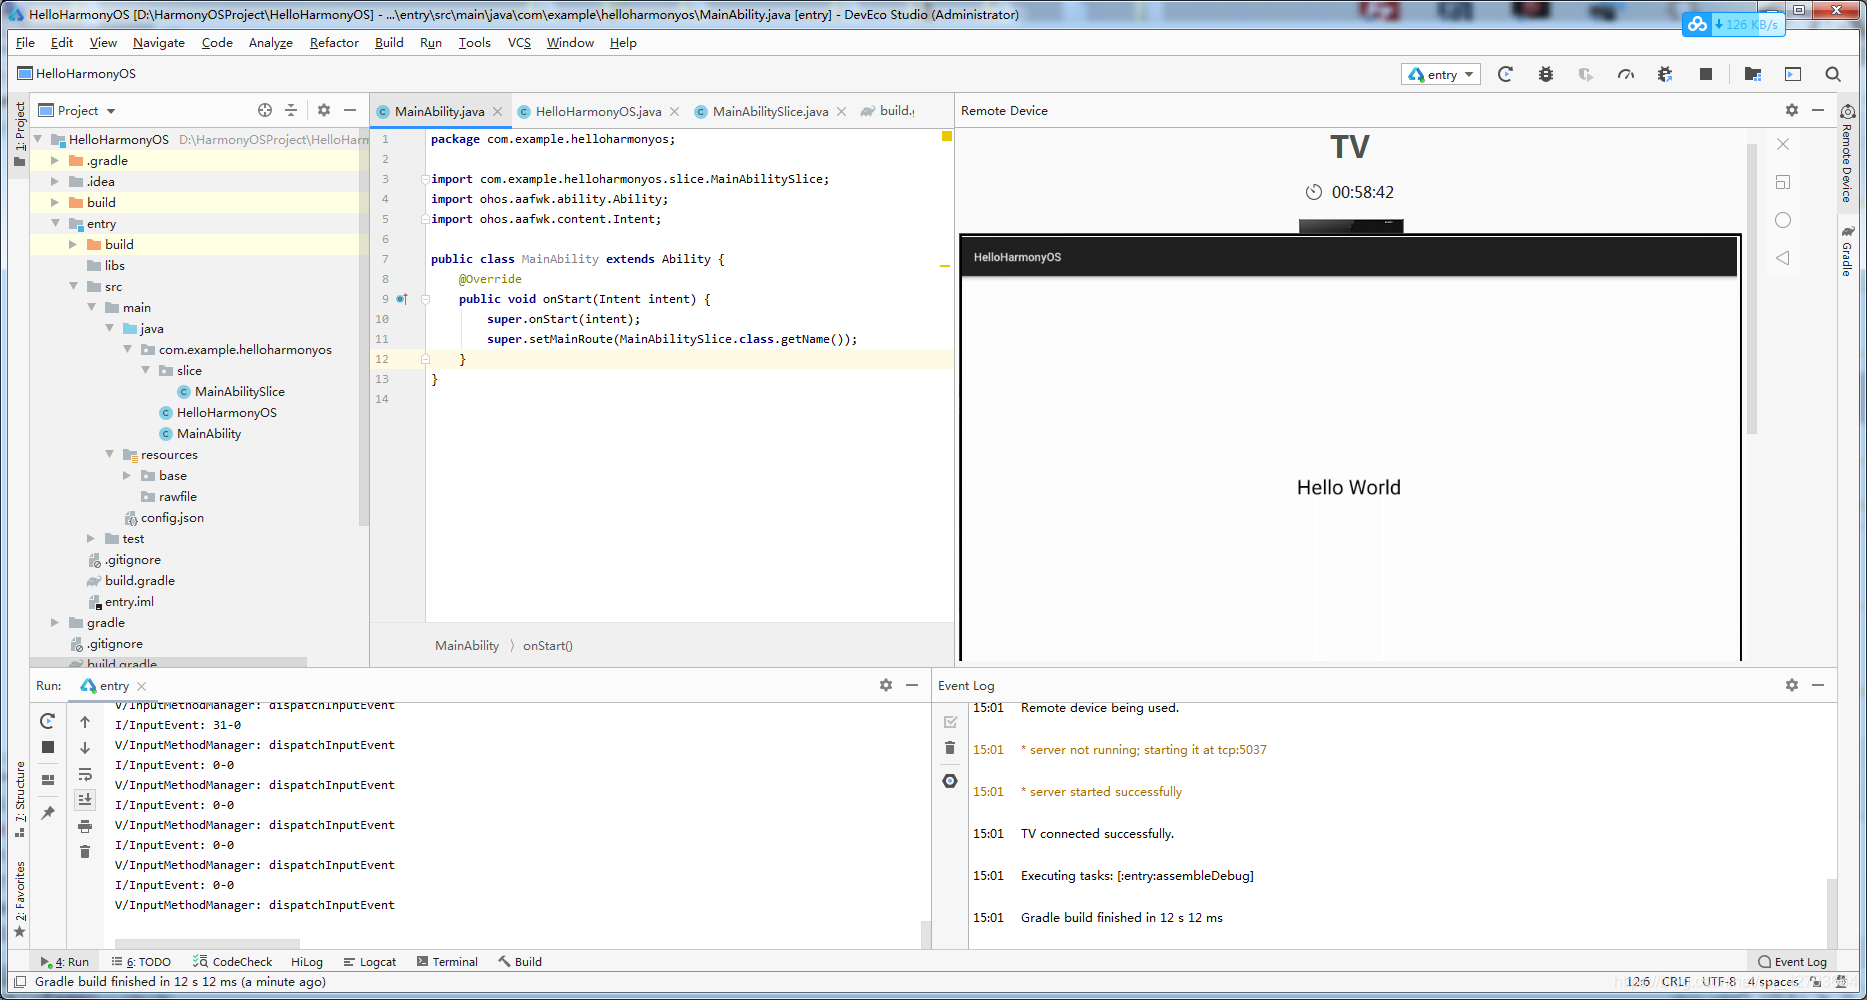Collapse the slice package
Image resolution: width=1867 pixels, height=1000 pixels.
click(145, 371)
